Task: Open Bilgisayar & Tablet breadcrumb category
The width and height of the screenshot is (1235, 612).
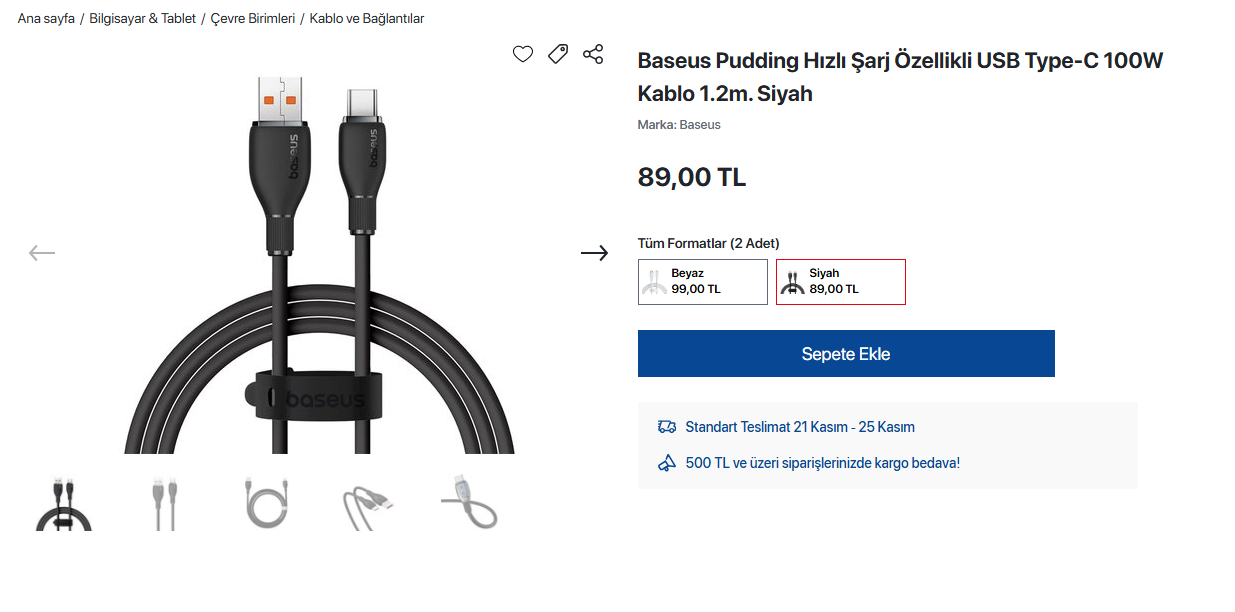Action: [x=142, y=19]
